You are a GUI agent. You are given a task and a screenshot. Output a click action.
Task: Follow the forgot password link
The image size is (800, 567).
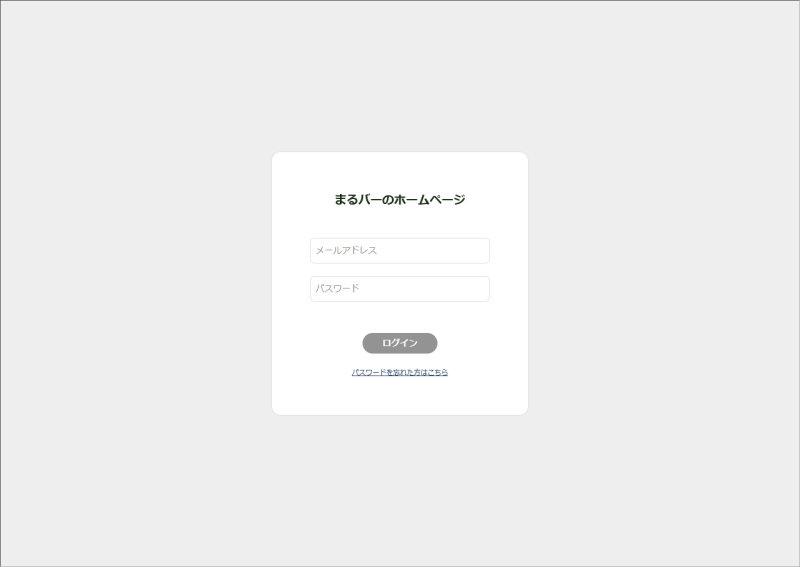click(399, 373)
